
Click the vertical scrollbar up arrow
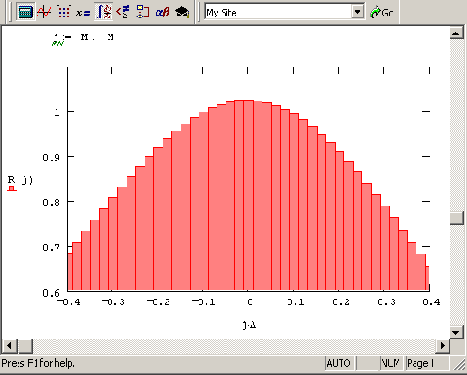click(456, 33)
